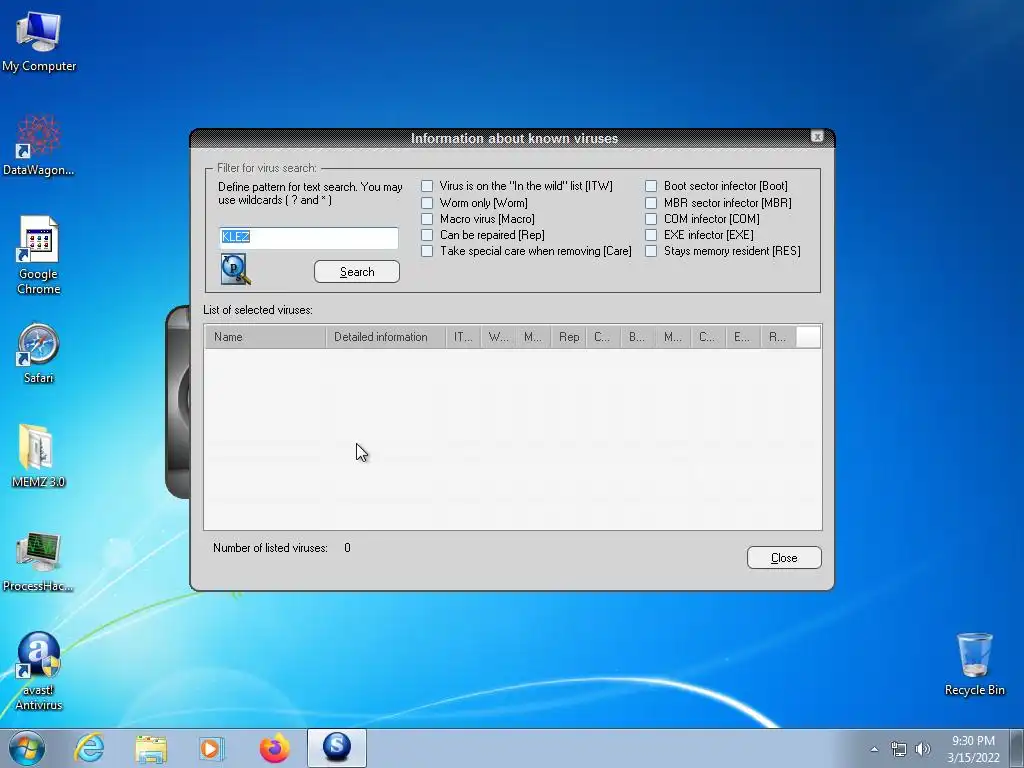Close the dialog using title bar X
1024x768 pixels.
click(817, 136)
